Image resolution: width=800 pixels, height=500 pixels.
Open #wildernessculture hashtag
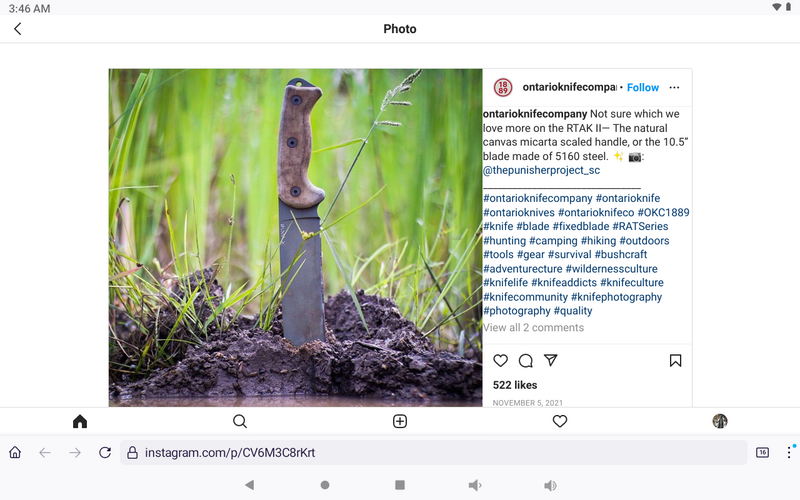[612, 269]
